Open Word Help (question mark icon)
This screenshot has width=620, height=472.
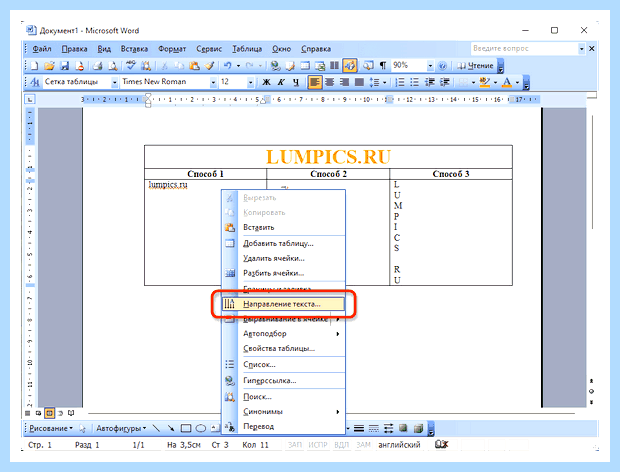442,66
